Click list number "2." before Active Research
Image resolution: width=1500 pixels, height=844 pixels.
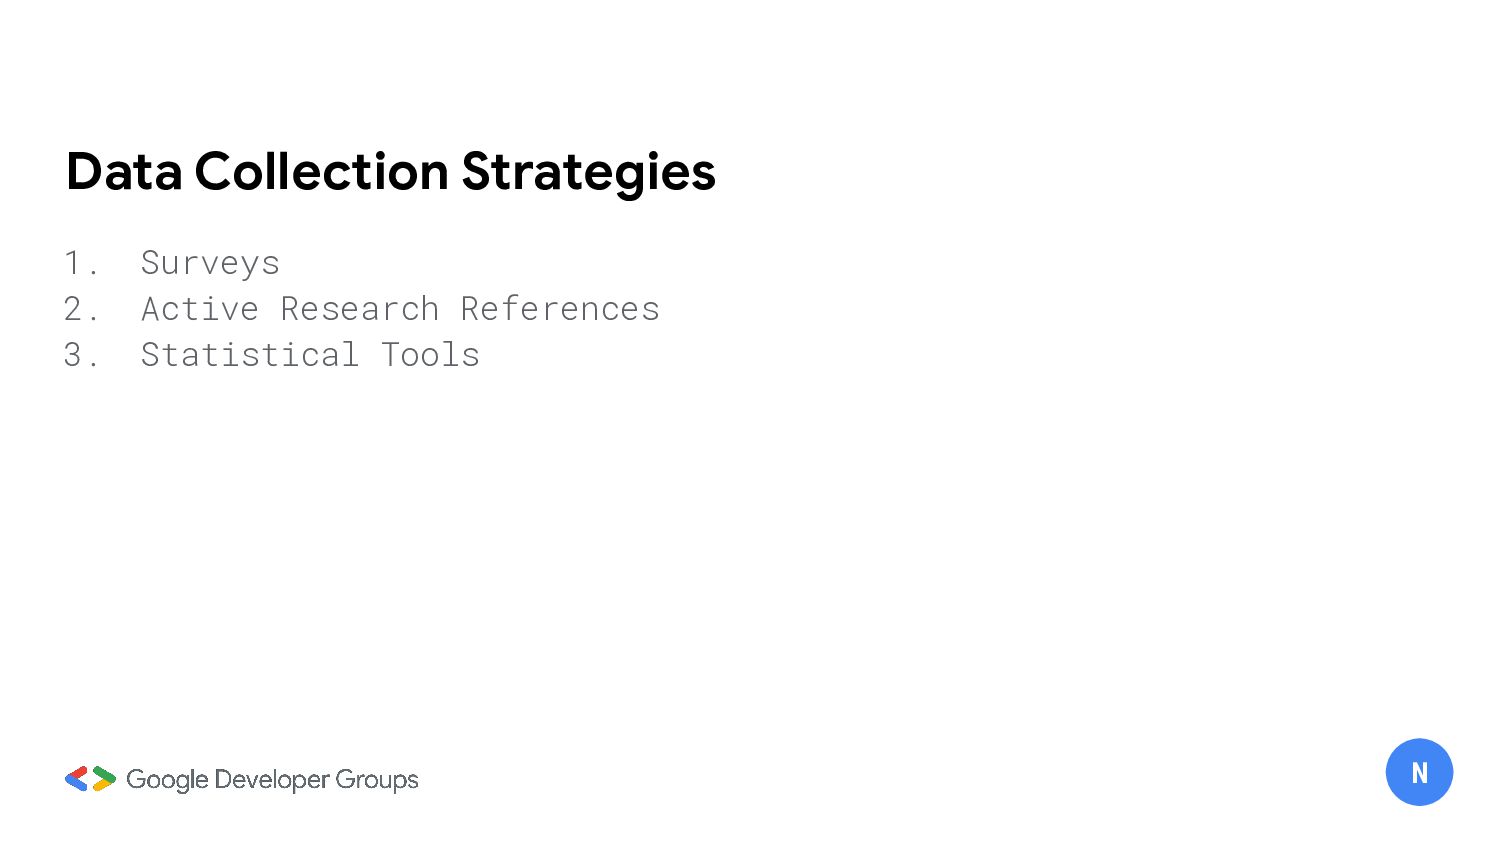tap(81, 309)
